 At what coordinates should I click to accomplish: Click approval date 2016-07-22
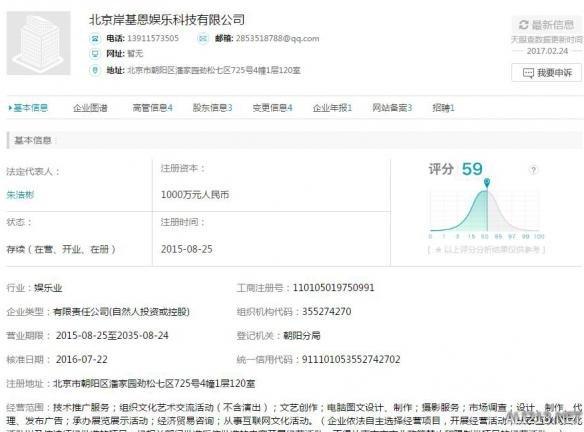tap(82, 359)
